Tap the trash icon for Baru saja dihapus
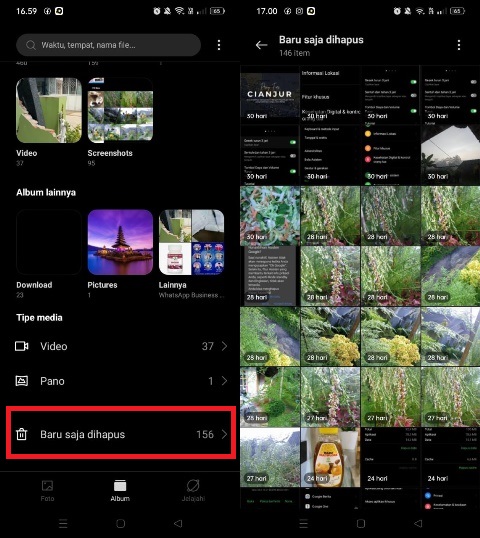 [x=21, y=434]
